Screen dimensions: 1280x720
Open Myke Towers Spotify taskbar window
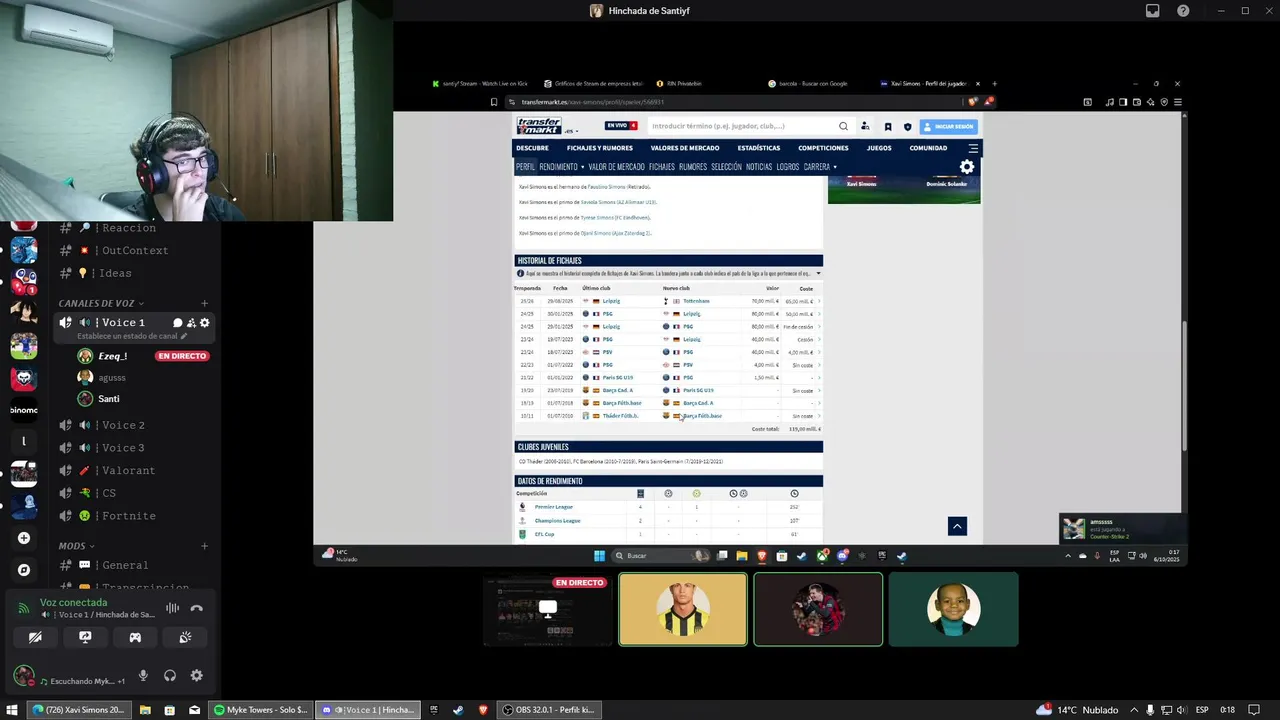click(262, 710)
